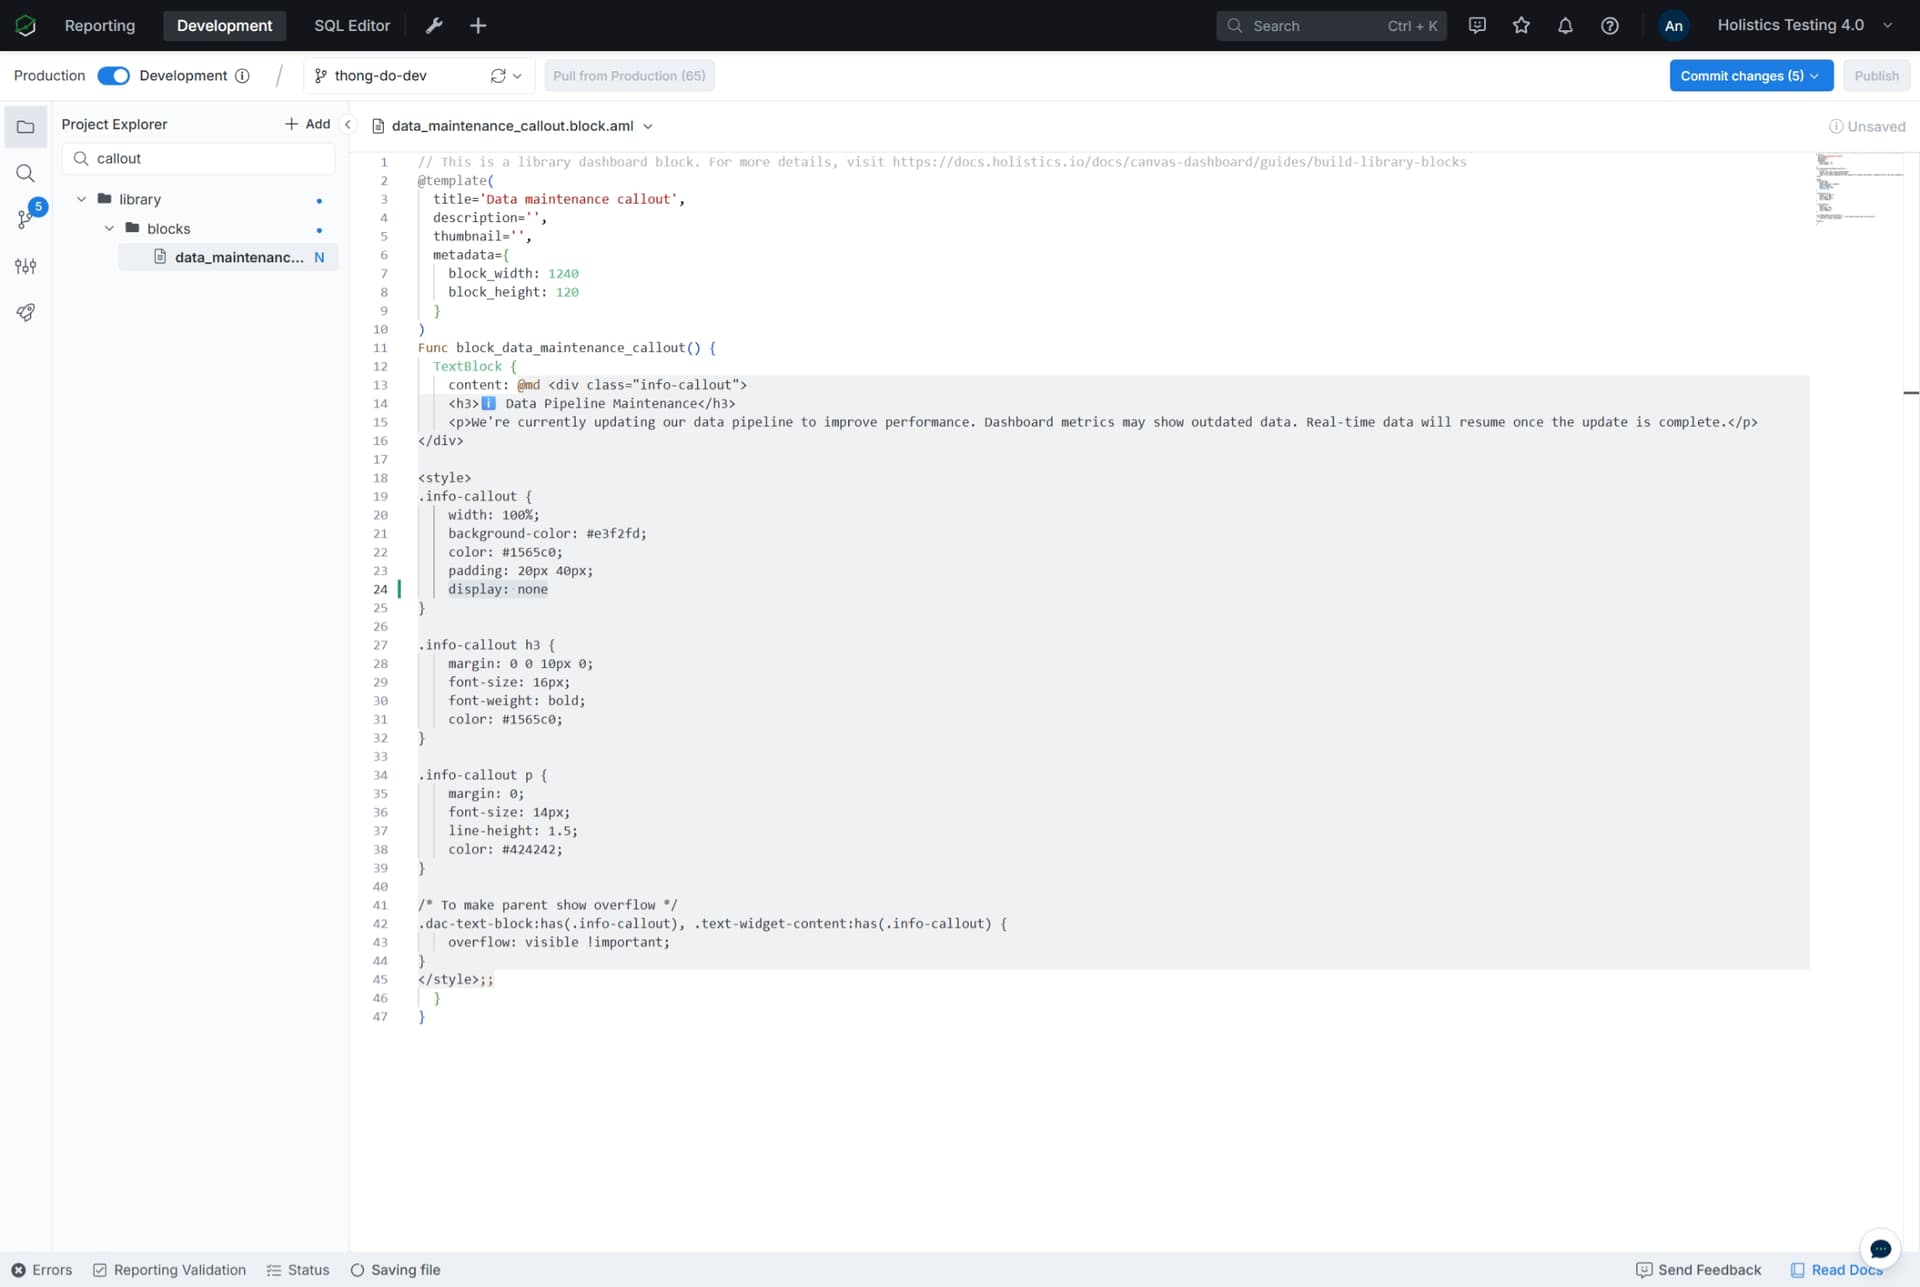Open the file name dropdown chevron
Viewport: 1920px width, 1287px height.
(x=648, y=126)
